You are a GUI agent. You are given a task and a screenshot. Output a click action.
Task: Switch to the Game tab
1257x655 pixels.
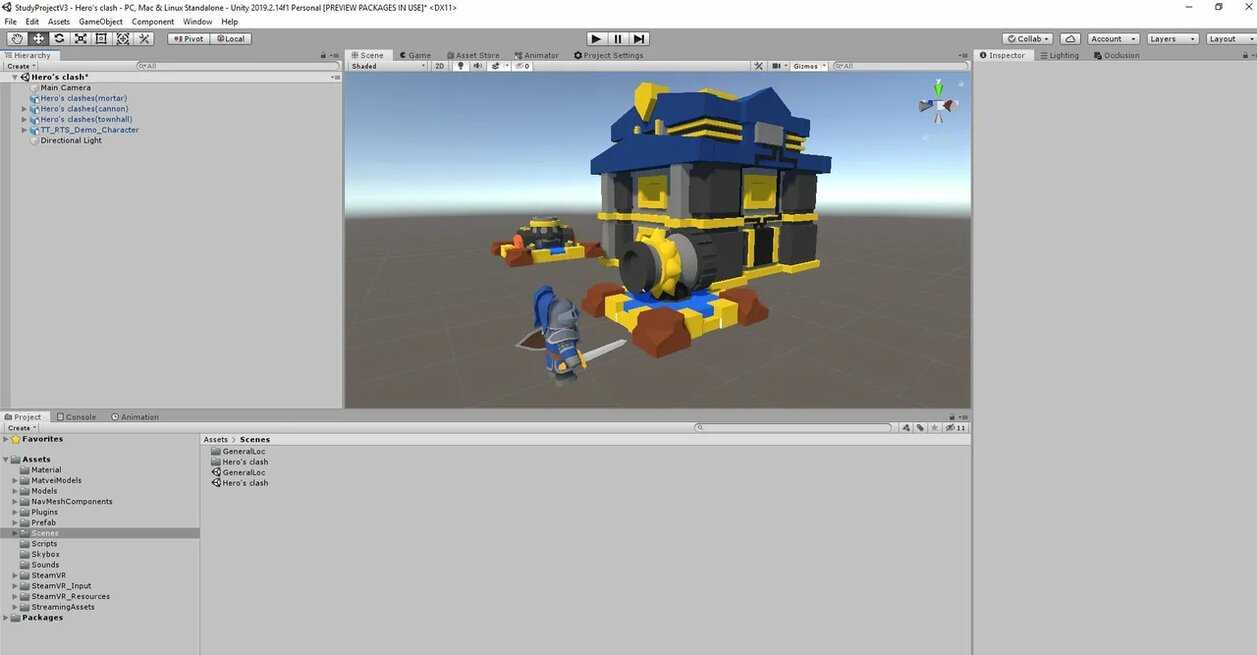415,56
